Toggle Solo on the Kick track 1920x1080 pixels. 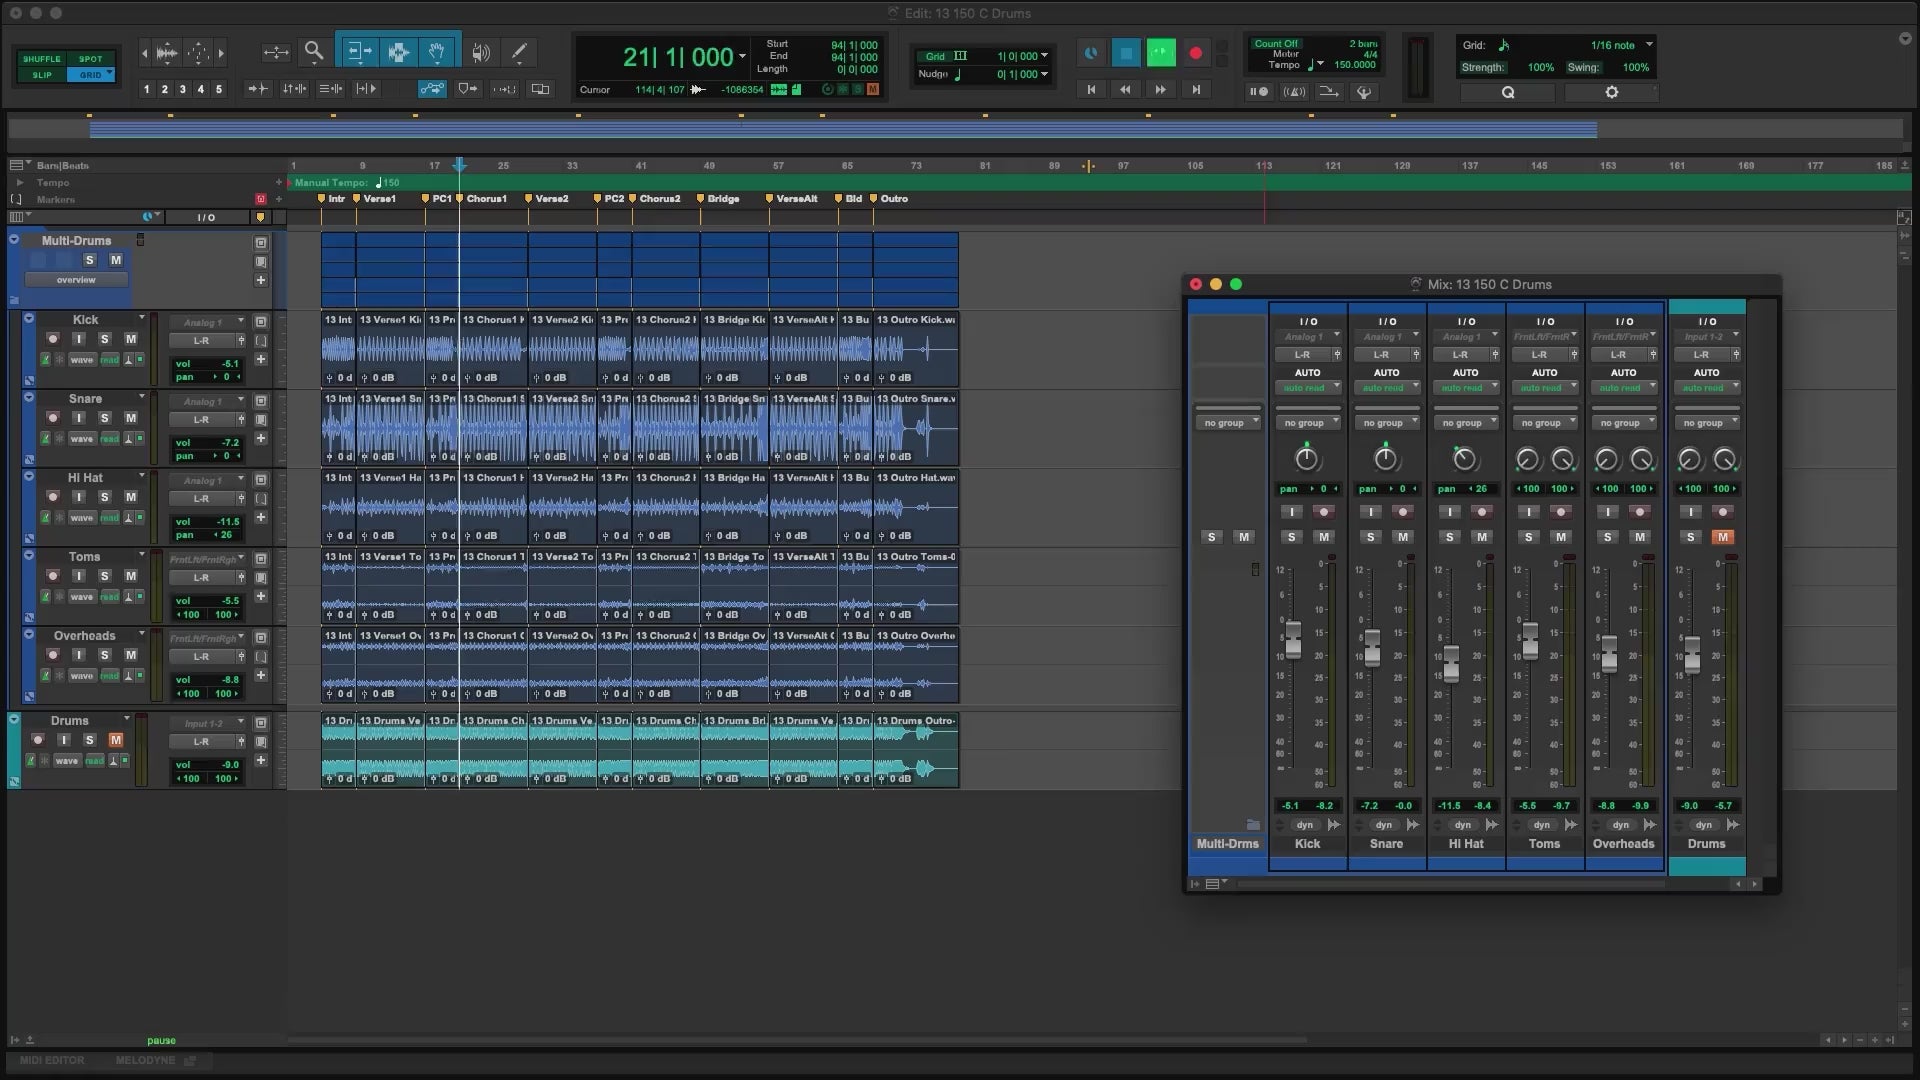point(104,339)
